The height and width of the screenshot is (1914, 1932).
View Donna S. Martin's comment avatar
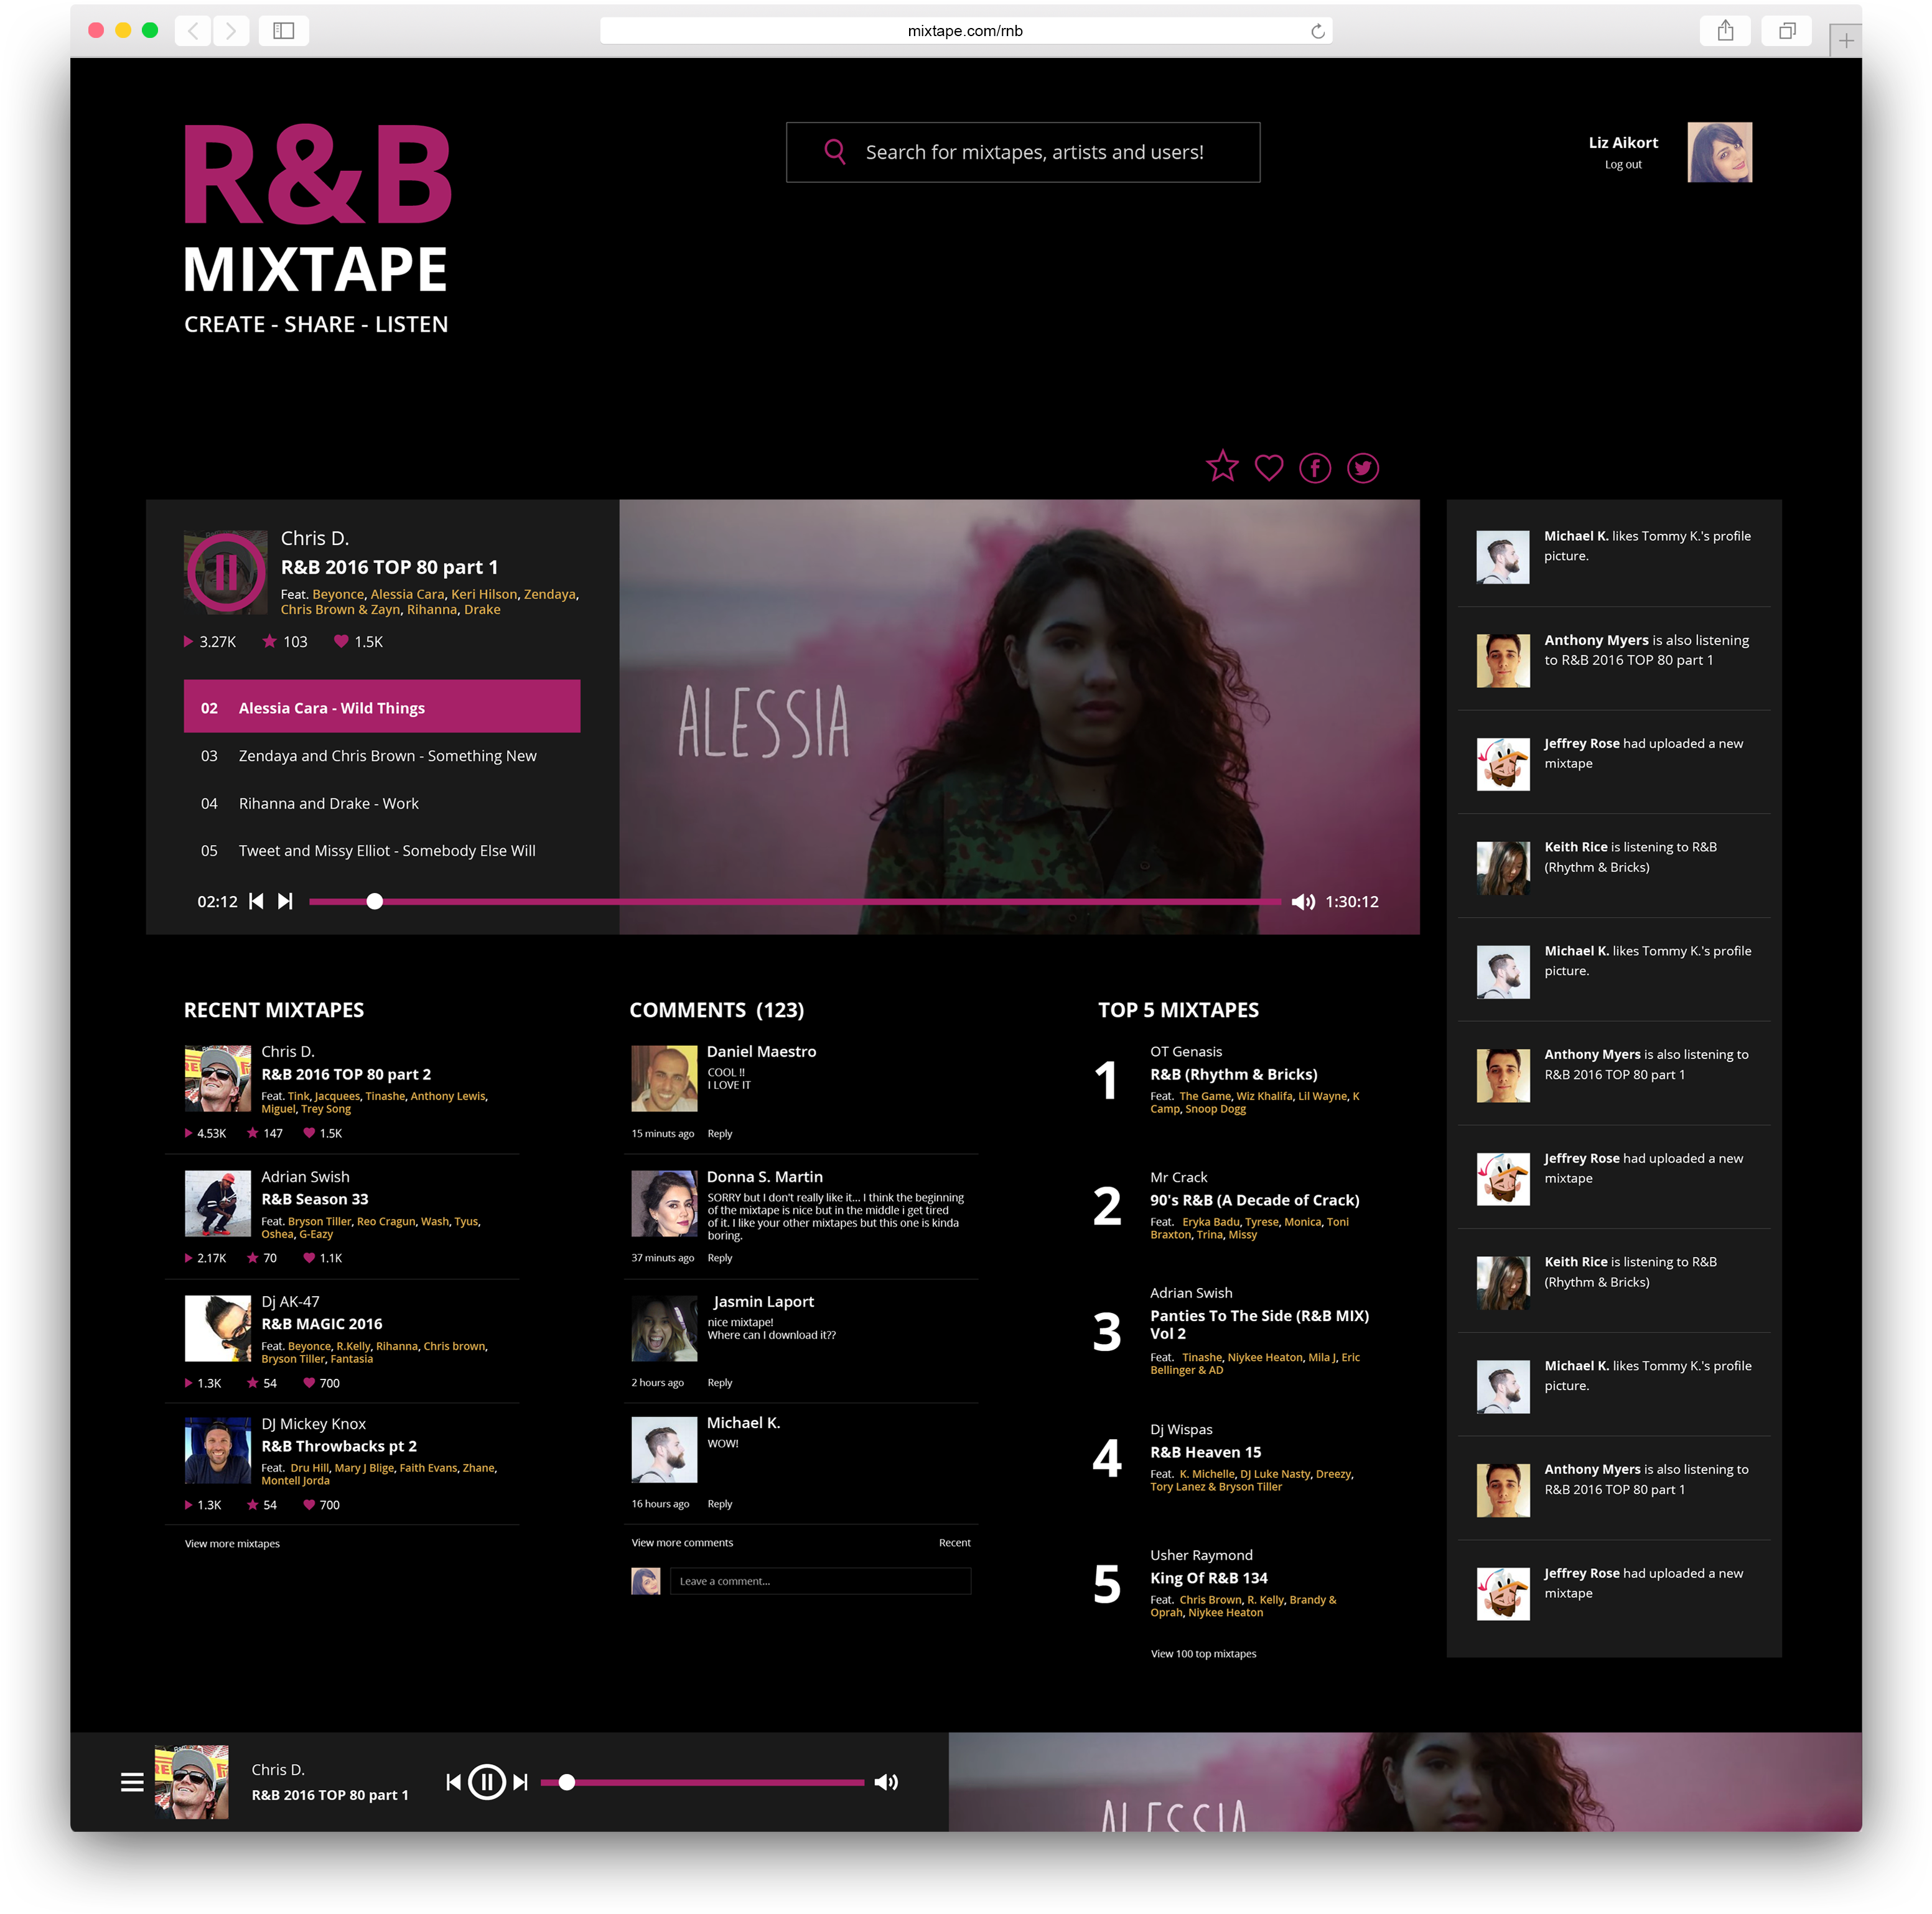[x=664, y=1204]
